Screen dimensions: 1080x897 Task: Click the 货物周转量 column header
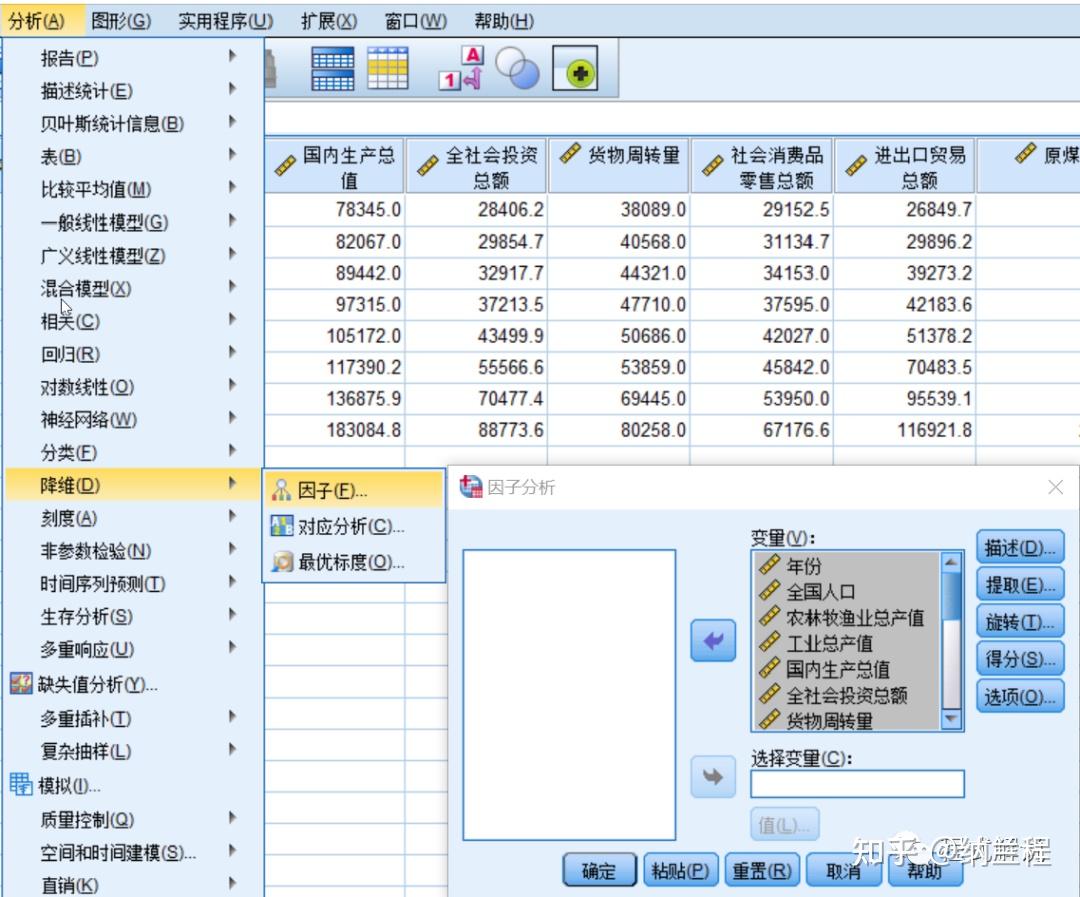619,166
